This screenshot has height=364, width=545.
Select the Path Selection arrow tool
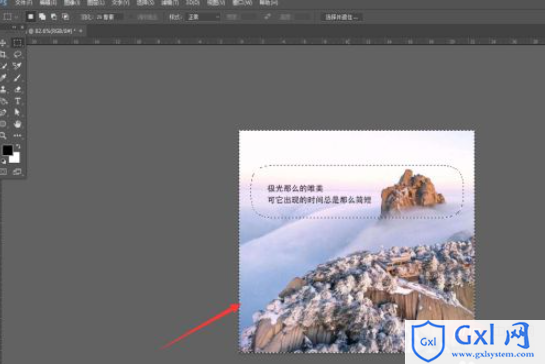pos(17,112)
